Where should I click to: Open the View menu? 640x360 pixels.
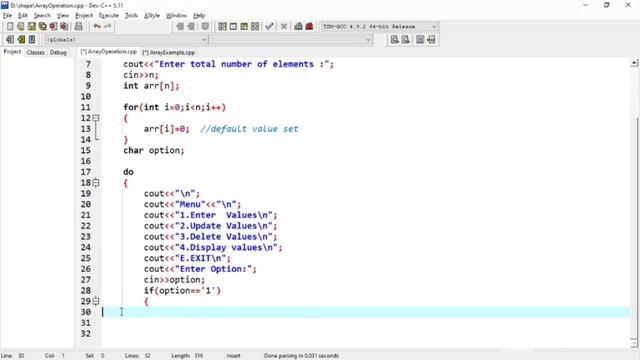coord(62,16)
